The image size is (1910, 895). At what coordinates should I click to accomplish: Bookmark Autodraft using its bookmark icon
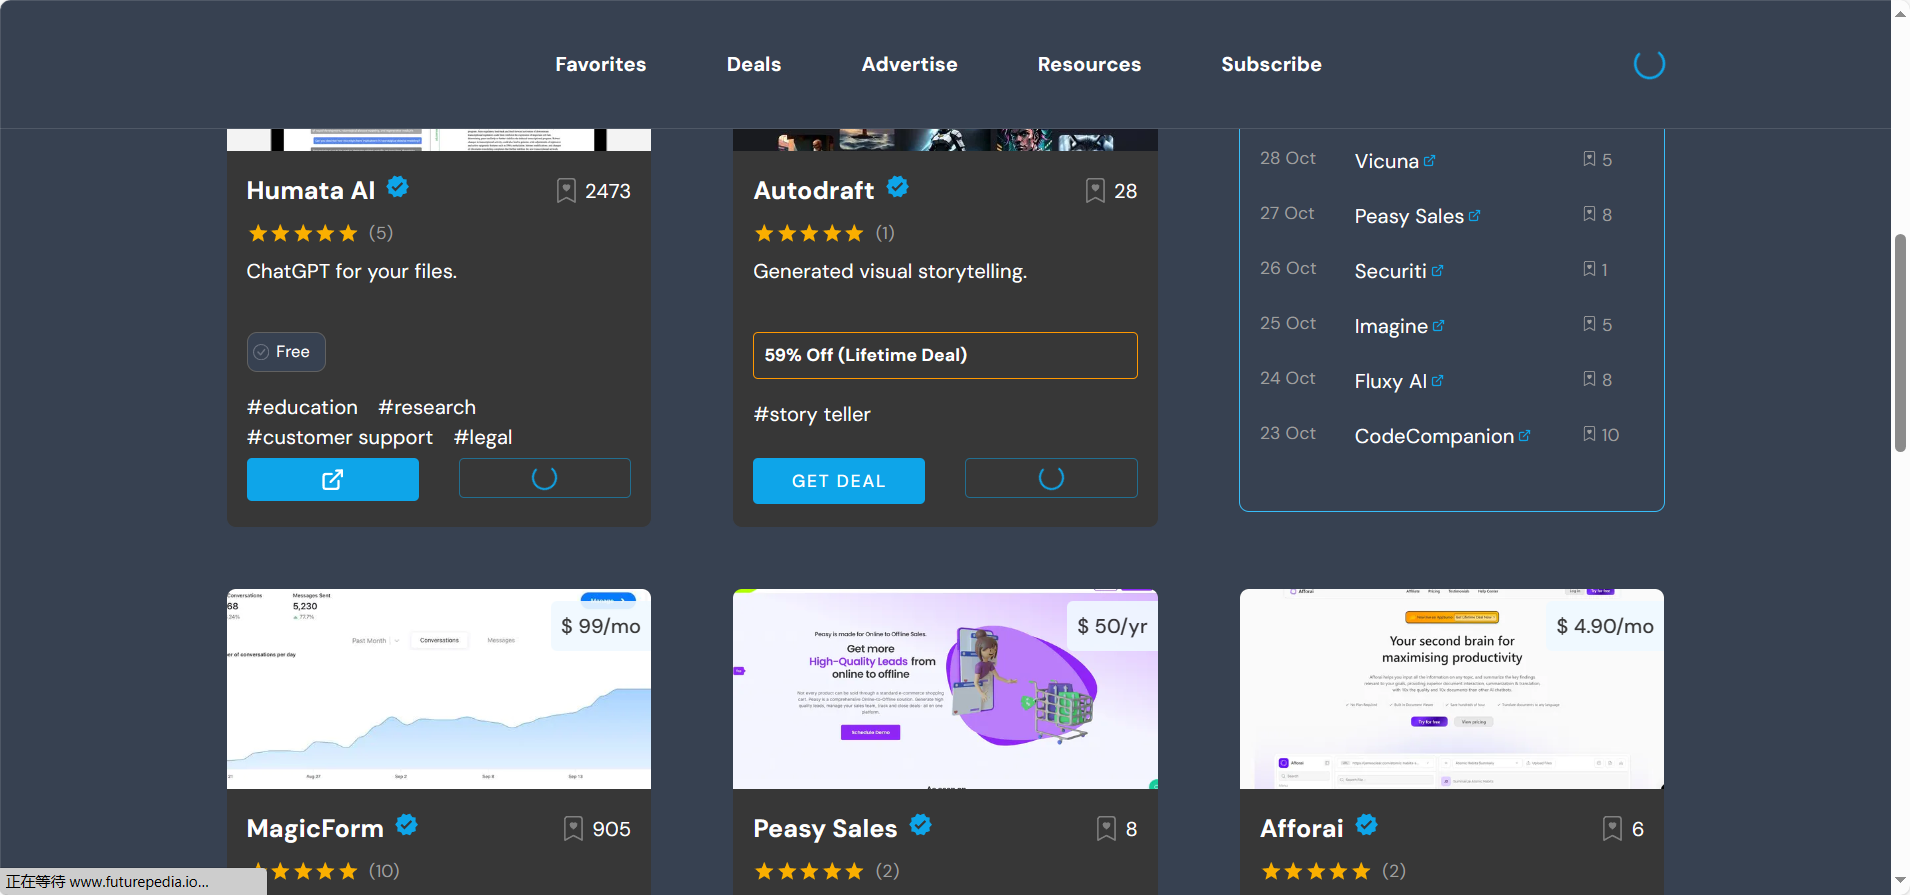coord(1095,191)
